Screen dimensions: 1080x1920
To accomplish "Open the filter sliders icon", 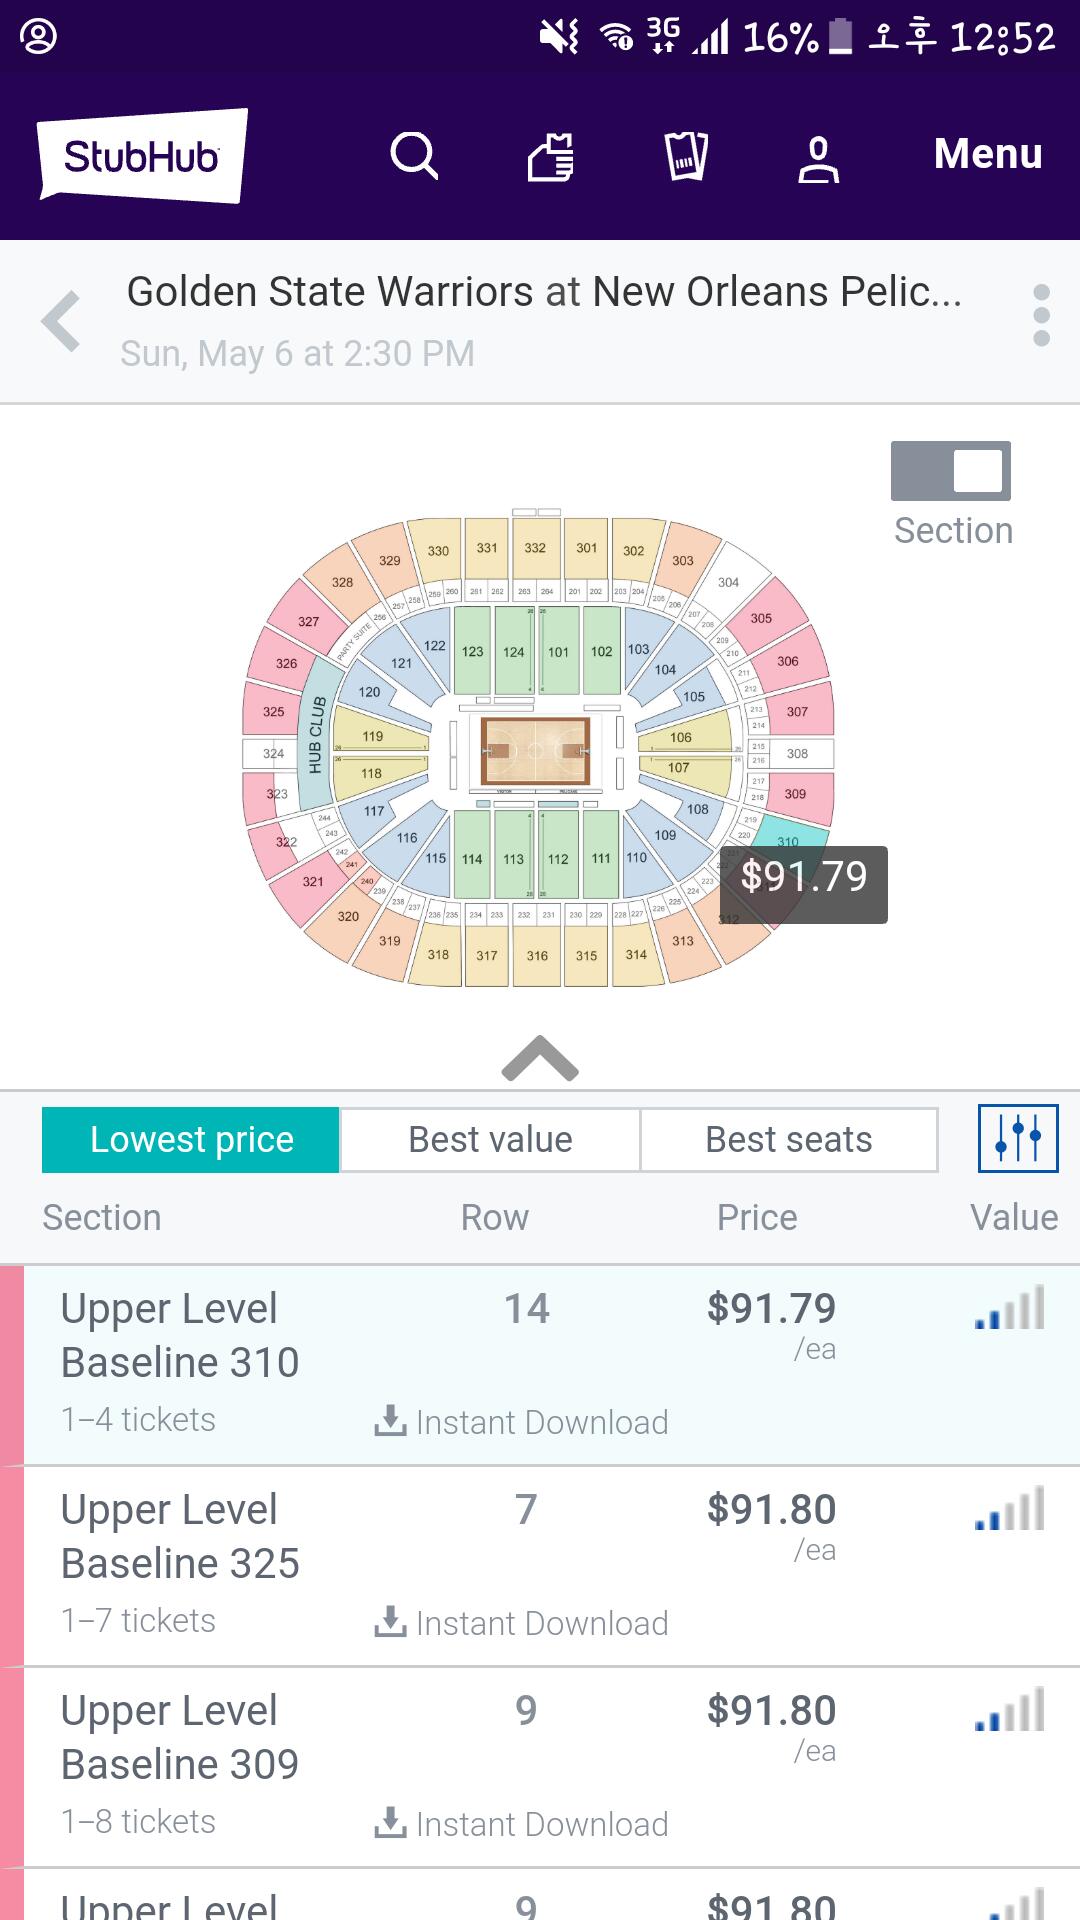I will coord(1018,1138).
